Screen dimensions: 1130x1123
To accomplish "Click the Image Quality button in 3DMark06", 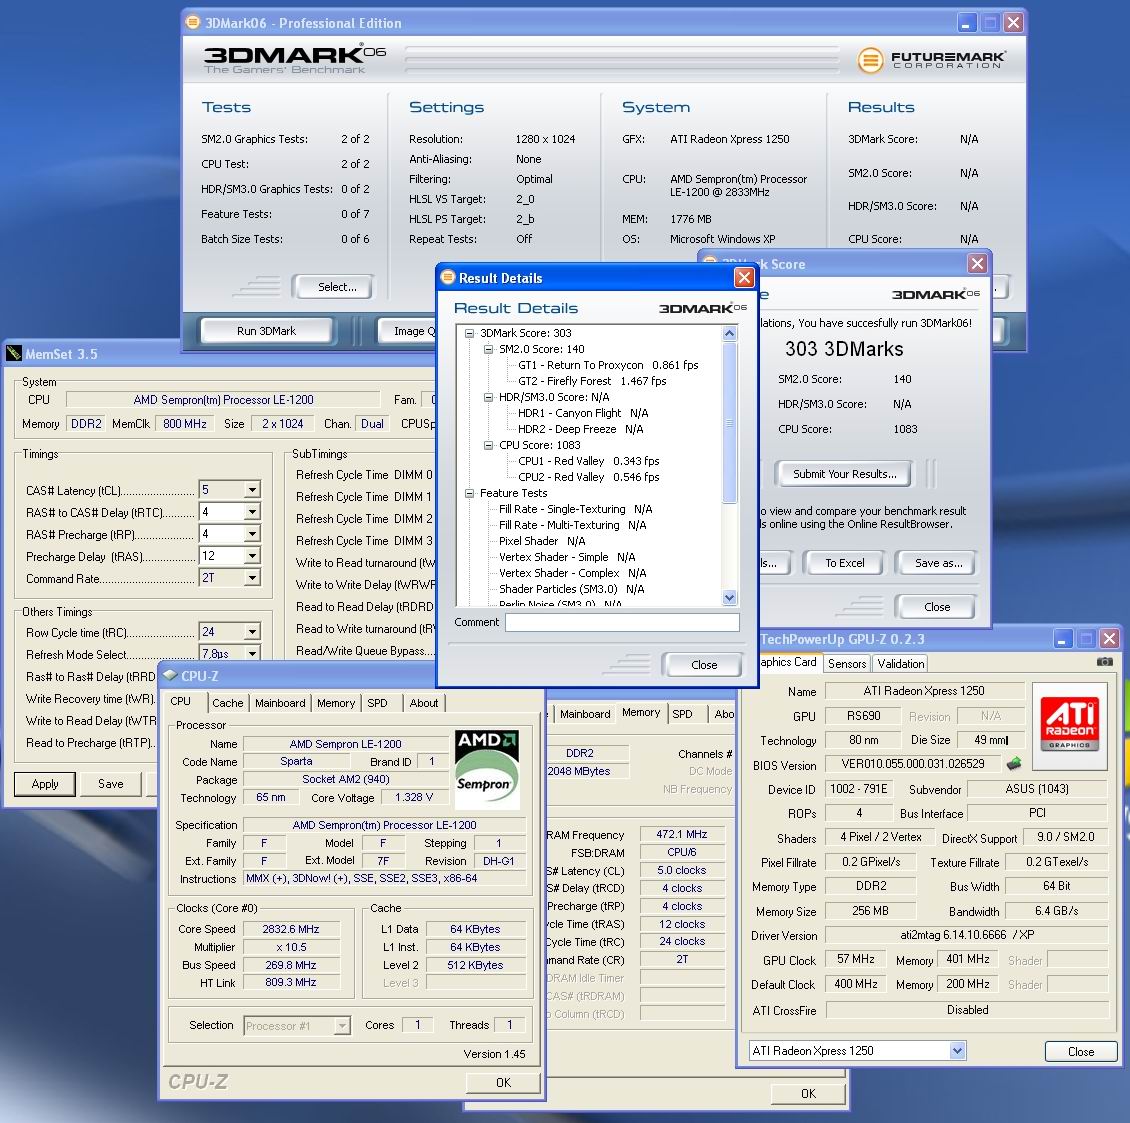I will click(407, 331).
